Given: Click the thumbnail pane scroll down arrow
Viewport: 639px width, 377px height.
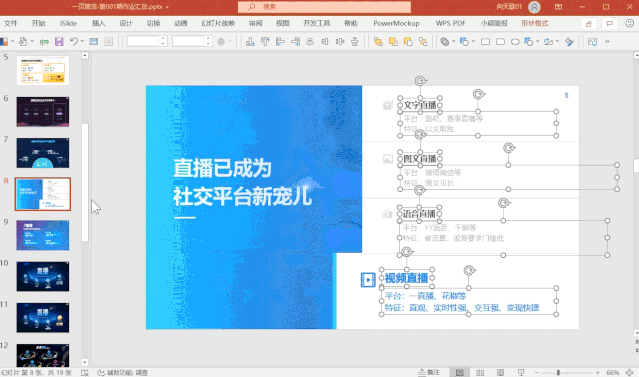Looking at the screenshot, I should [x=85, y=362].
